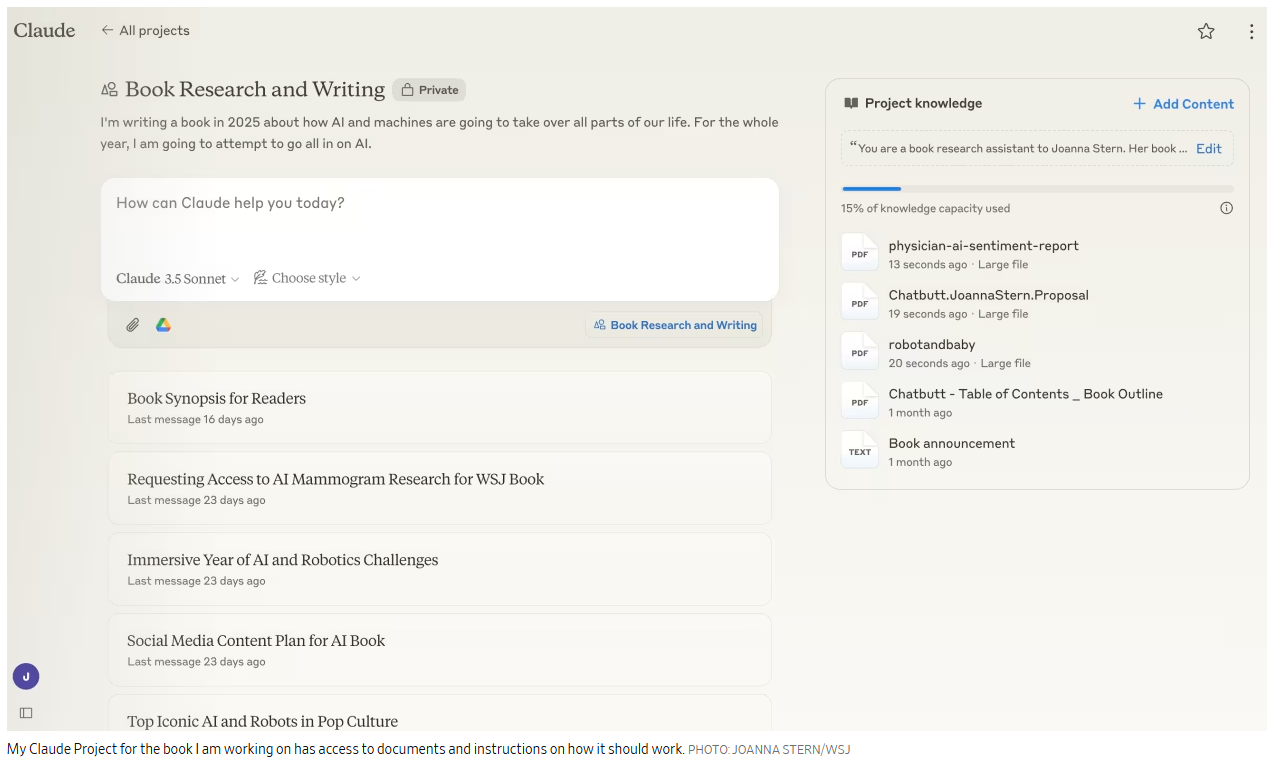
Task: Click the Private lock badge
Action: click(429, 90)
